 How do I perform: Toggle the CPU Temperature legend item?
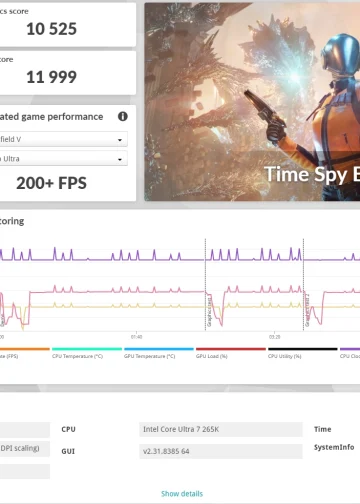click(77, 356)
